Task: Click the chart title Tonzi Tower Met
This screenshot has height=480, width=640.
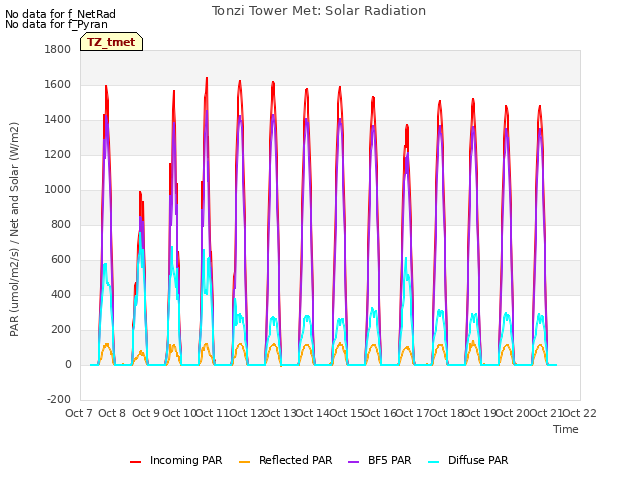Action: [319, 11]
